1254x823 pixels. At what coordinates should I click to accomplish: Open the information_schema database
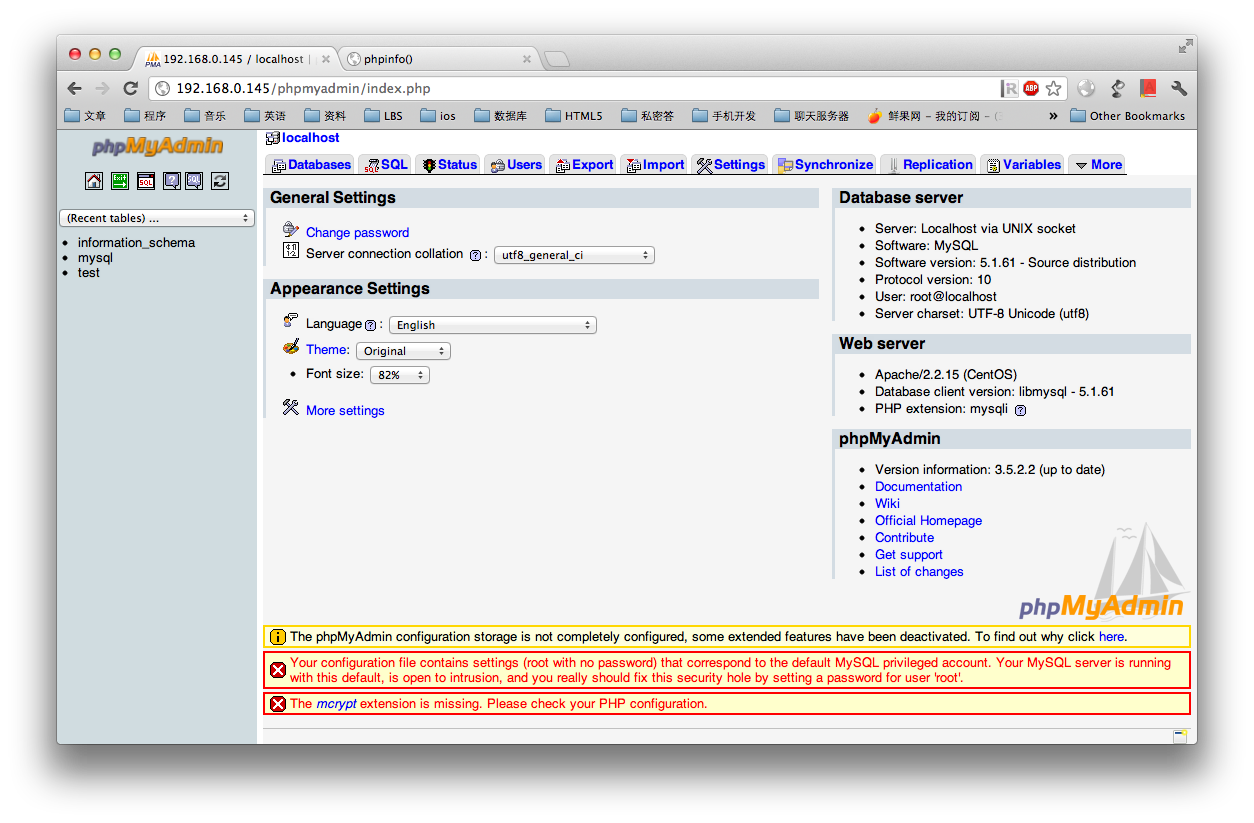click(136, 243)
